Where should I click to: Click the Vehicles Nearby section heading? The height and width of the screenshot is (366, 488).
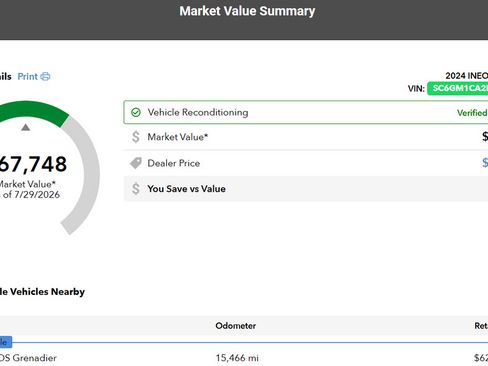point(42,292)
